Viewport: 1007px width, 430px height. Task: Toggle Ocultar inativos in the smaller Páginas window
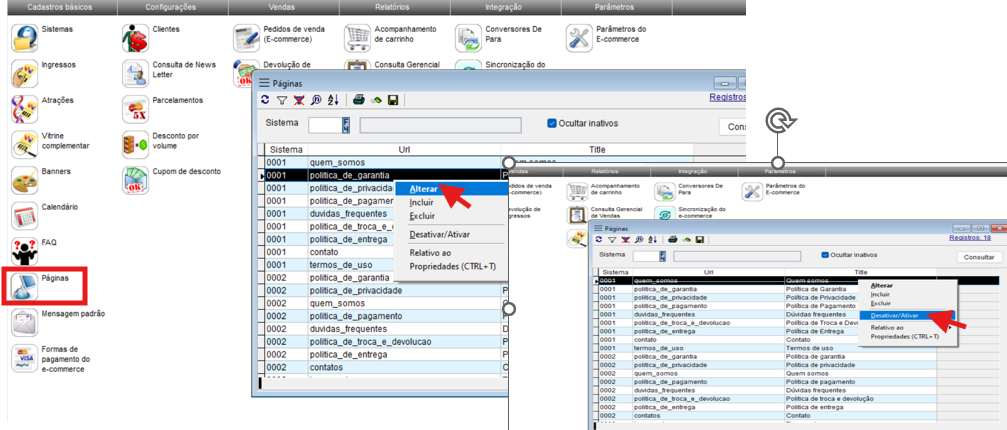tap(825, 255)
